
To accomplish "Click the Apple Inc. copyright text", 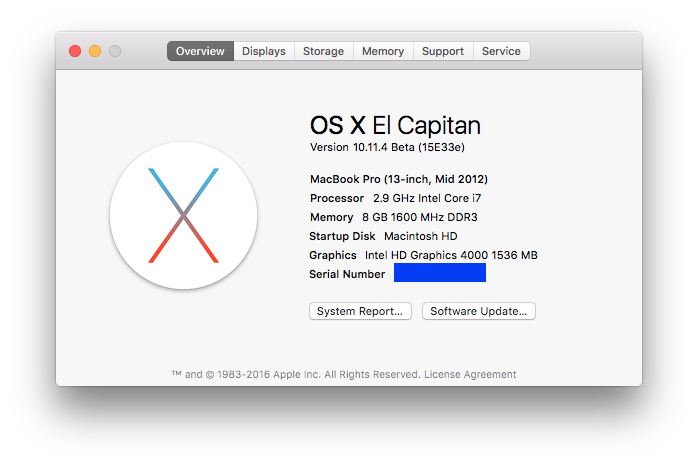I will click(296, 374).
